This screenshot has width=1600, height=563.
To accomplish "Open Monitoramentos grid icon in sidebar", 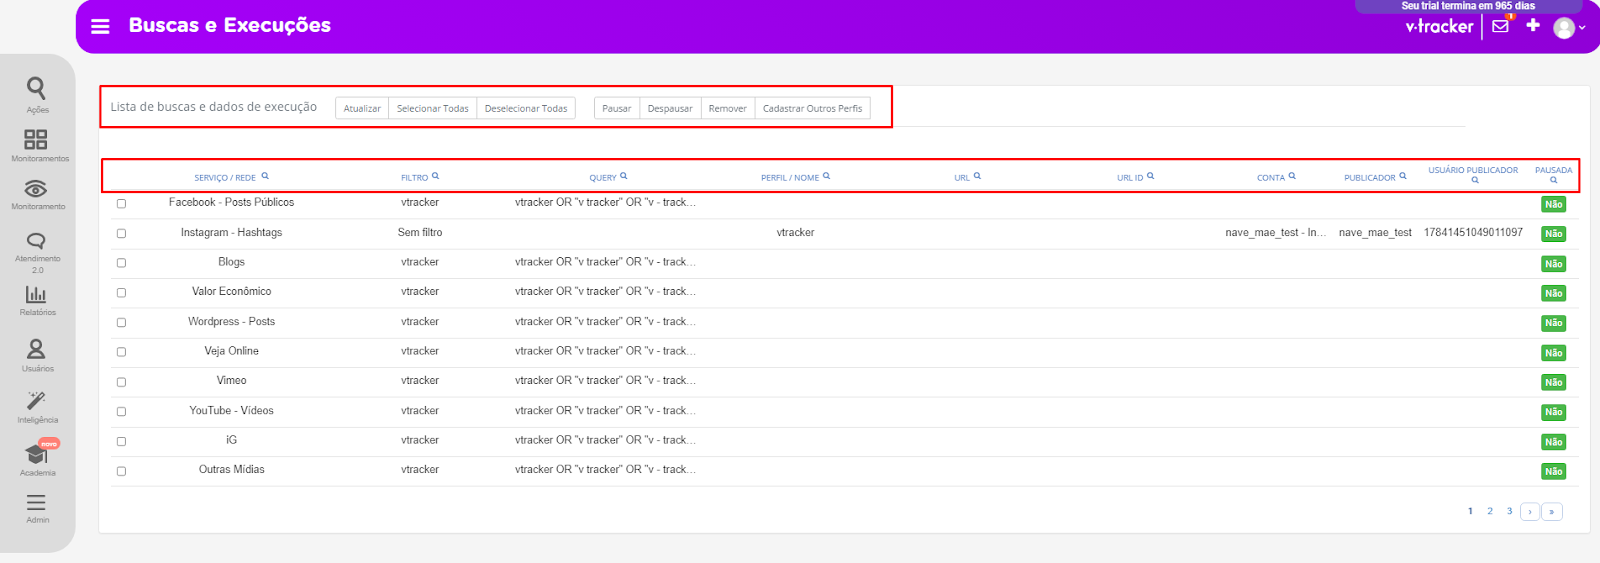I will [36, 139].
